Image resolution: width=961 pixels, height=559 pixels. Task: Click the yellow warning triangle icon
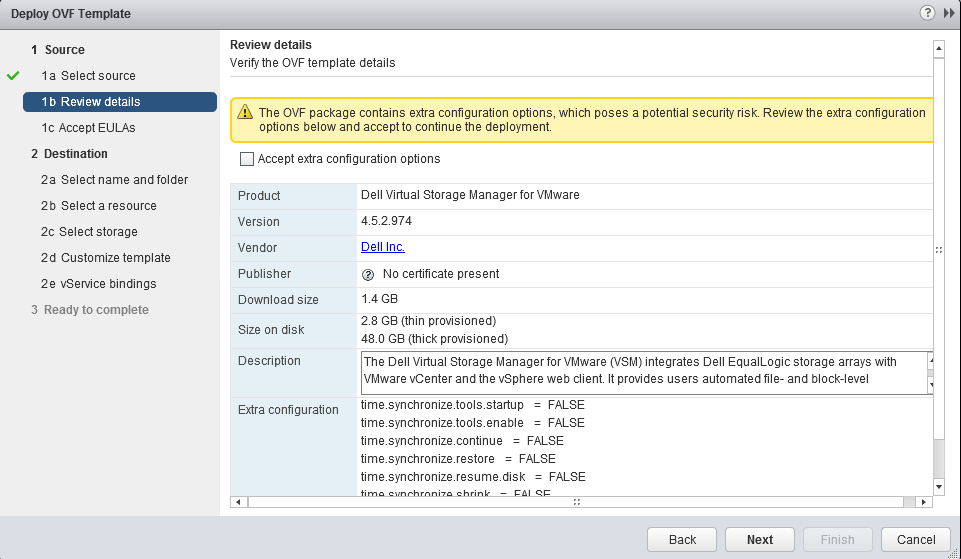coord(243,114)
